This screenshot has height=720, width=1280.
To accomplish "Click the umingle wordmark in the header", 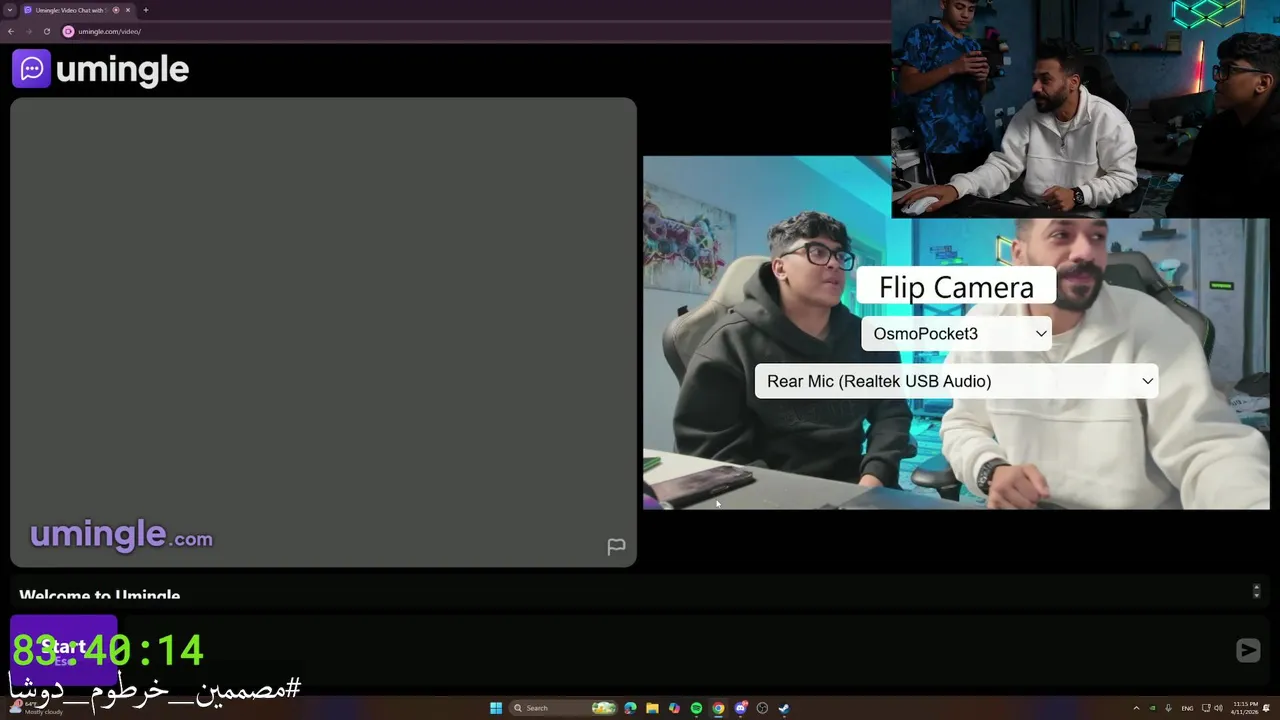I will pos(122,69).
